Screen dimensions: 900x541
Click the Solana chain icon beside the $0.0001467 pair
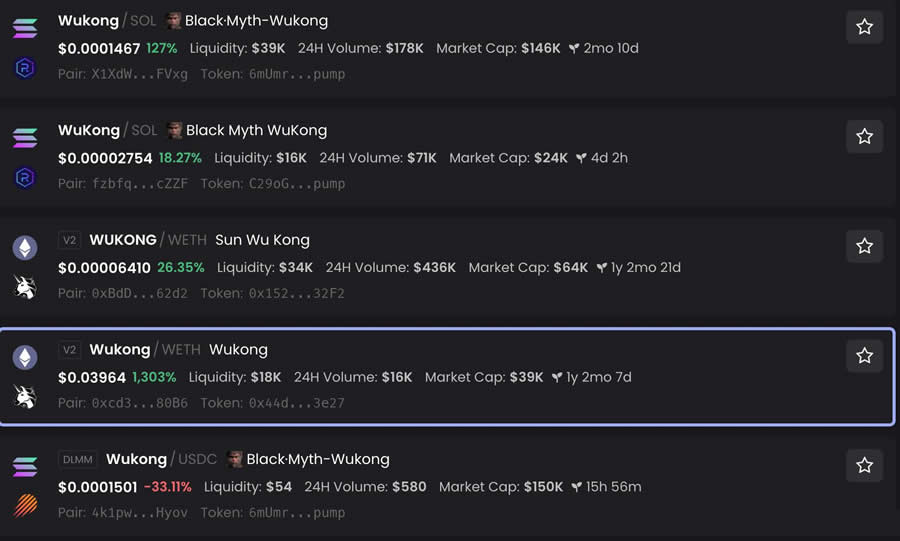pos(25,28)
